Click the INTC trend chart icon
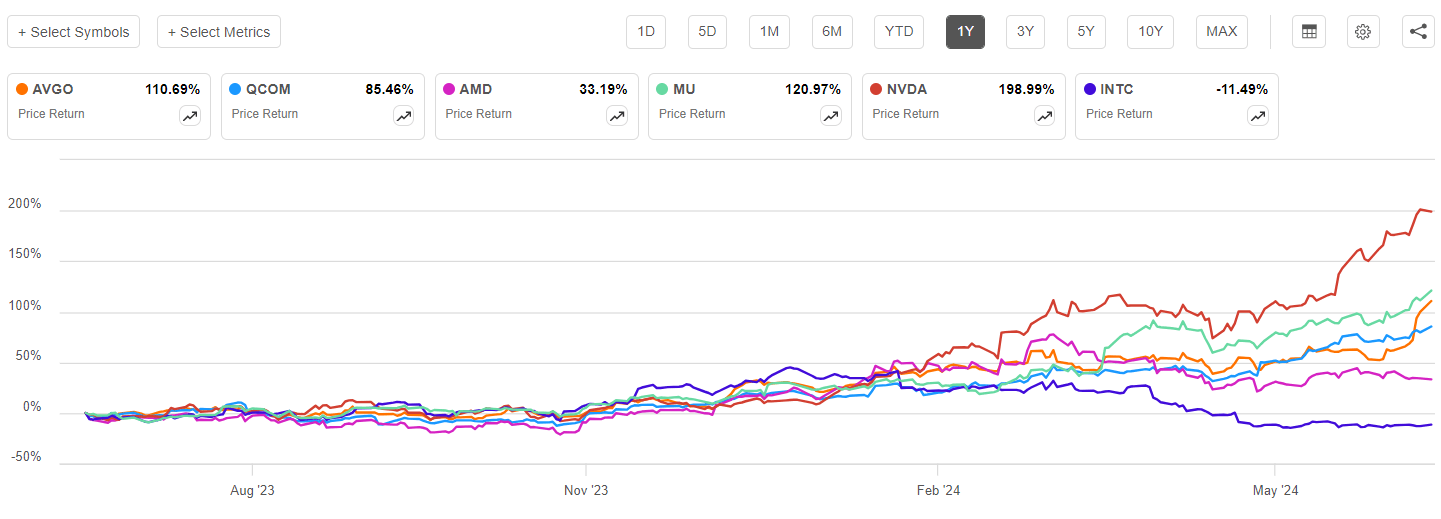The height and width of the screenshot is (519, 1441). coord(1258,116)
